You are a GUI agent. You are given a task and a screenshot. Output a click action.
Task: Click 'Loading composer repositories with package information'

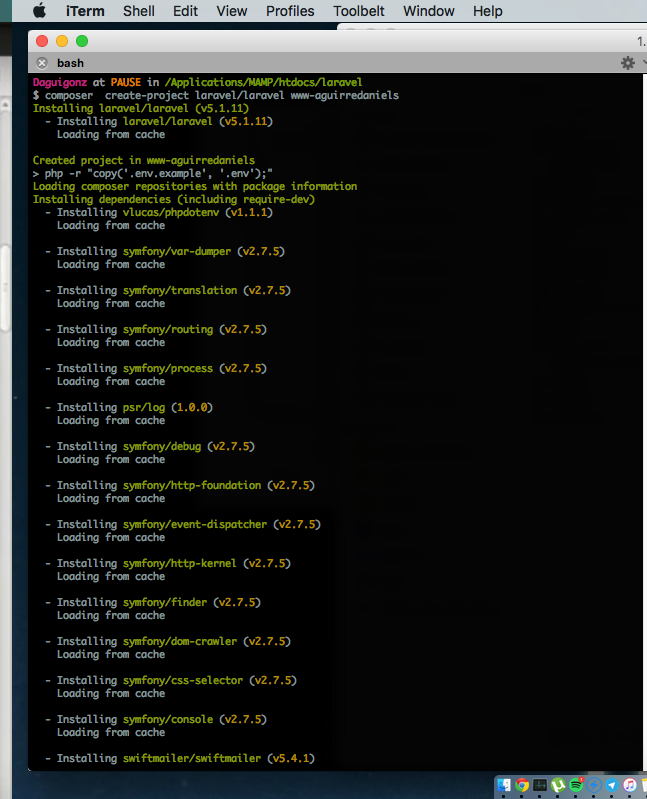pyautogui.click(x=195, y=186)
